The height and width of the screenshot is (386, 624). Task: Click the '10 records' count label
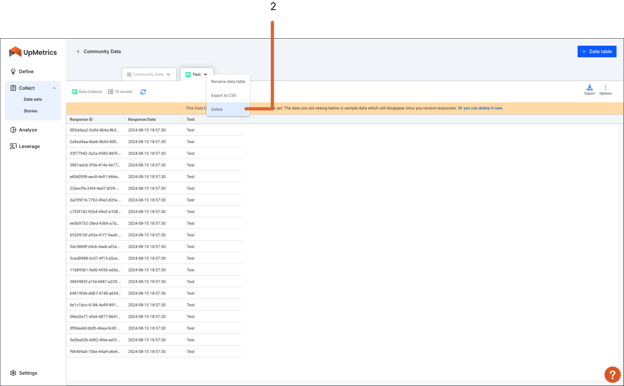pos(123,92)
